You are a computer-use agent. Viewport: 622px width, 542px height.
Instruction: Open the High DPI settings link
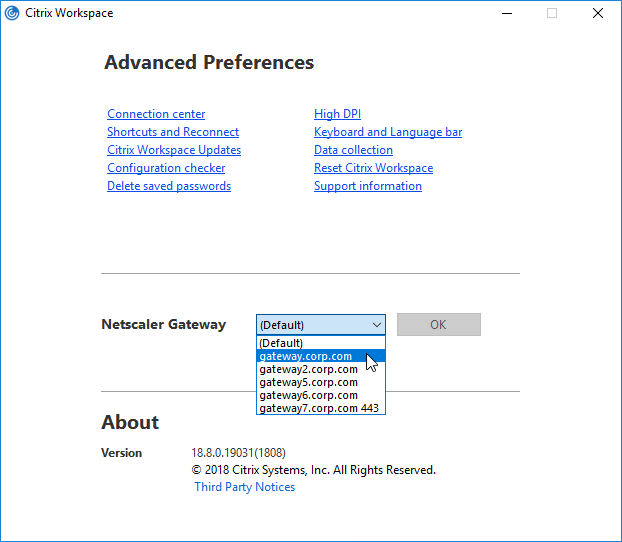[x=338, y=114]
